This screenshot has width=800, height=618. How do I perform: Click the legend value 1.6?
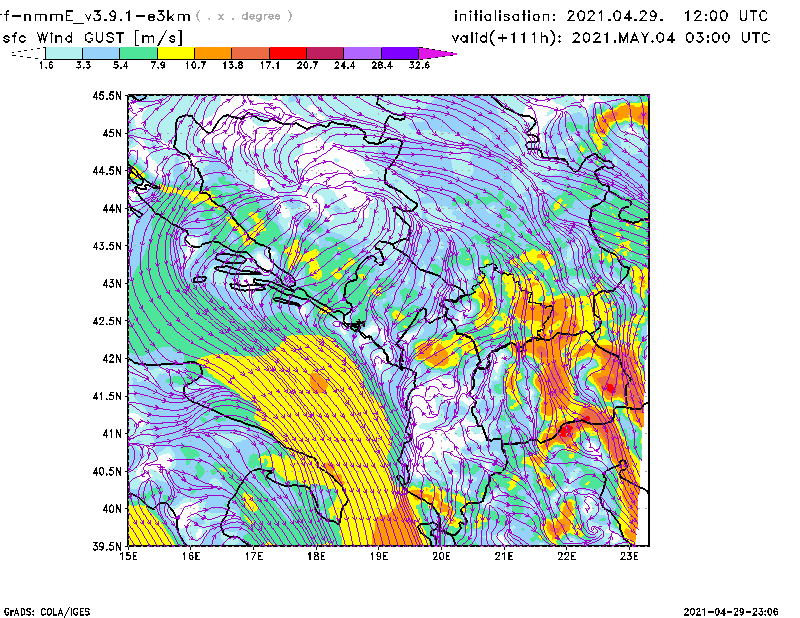click(46, 65)
